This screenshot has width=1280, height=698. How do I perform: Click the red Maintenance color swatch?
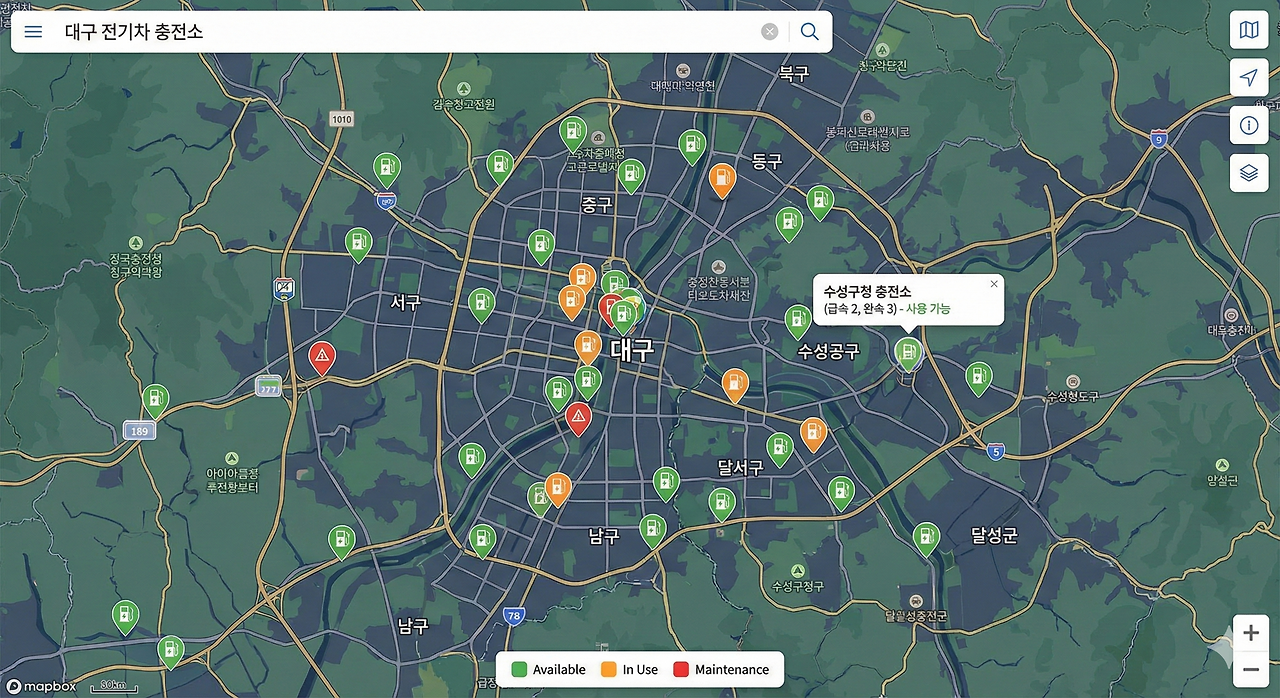(681, 670)
